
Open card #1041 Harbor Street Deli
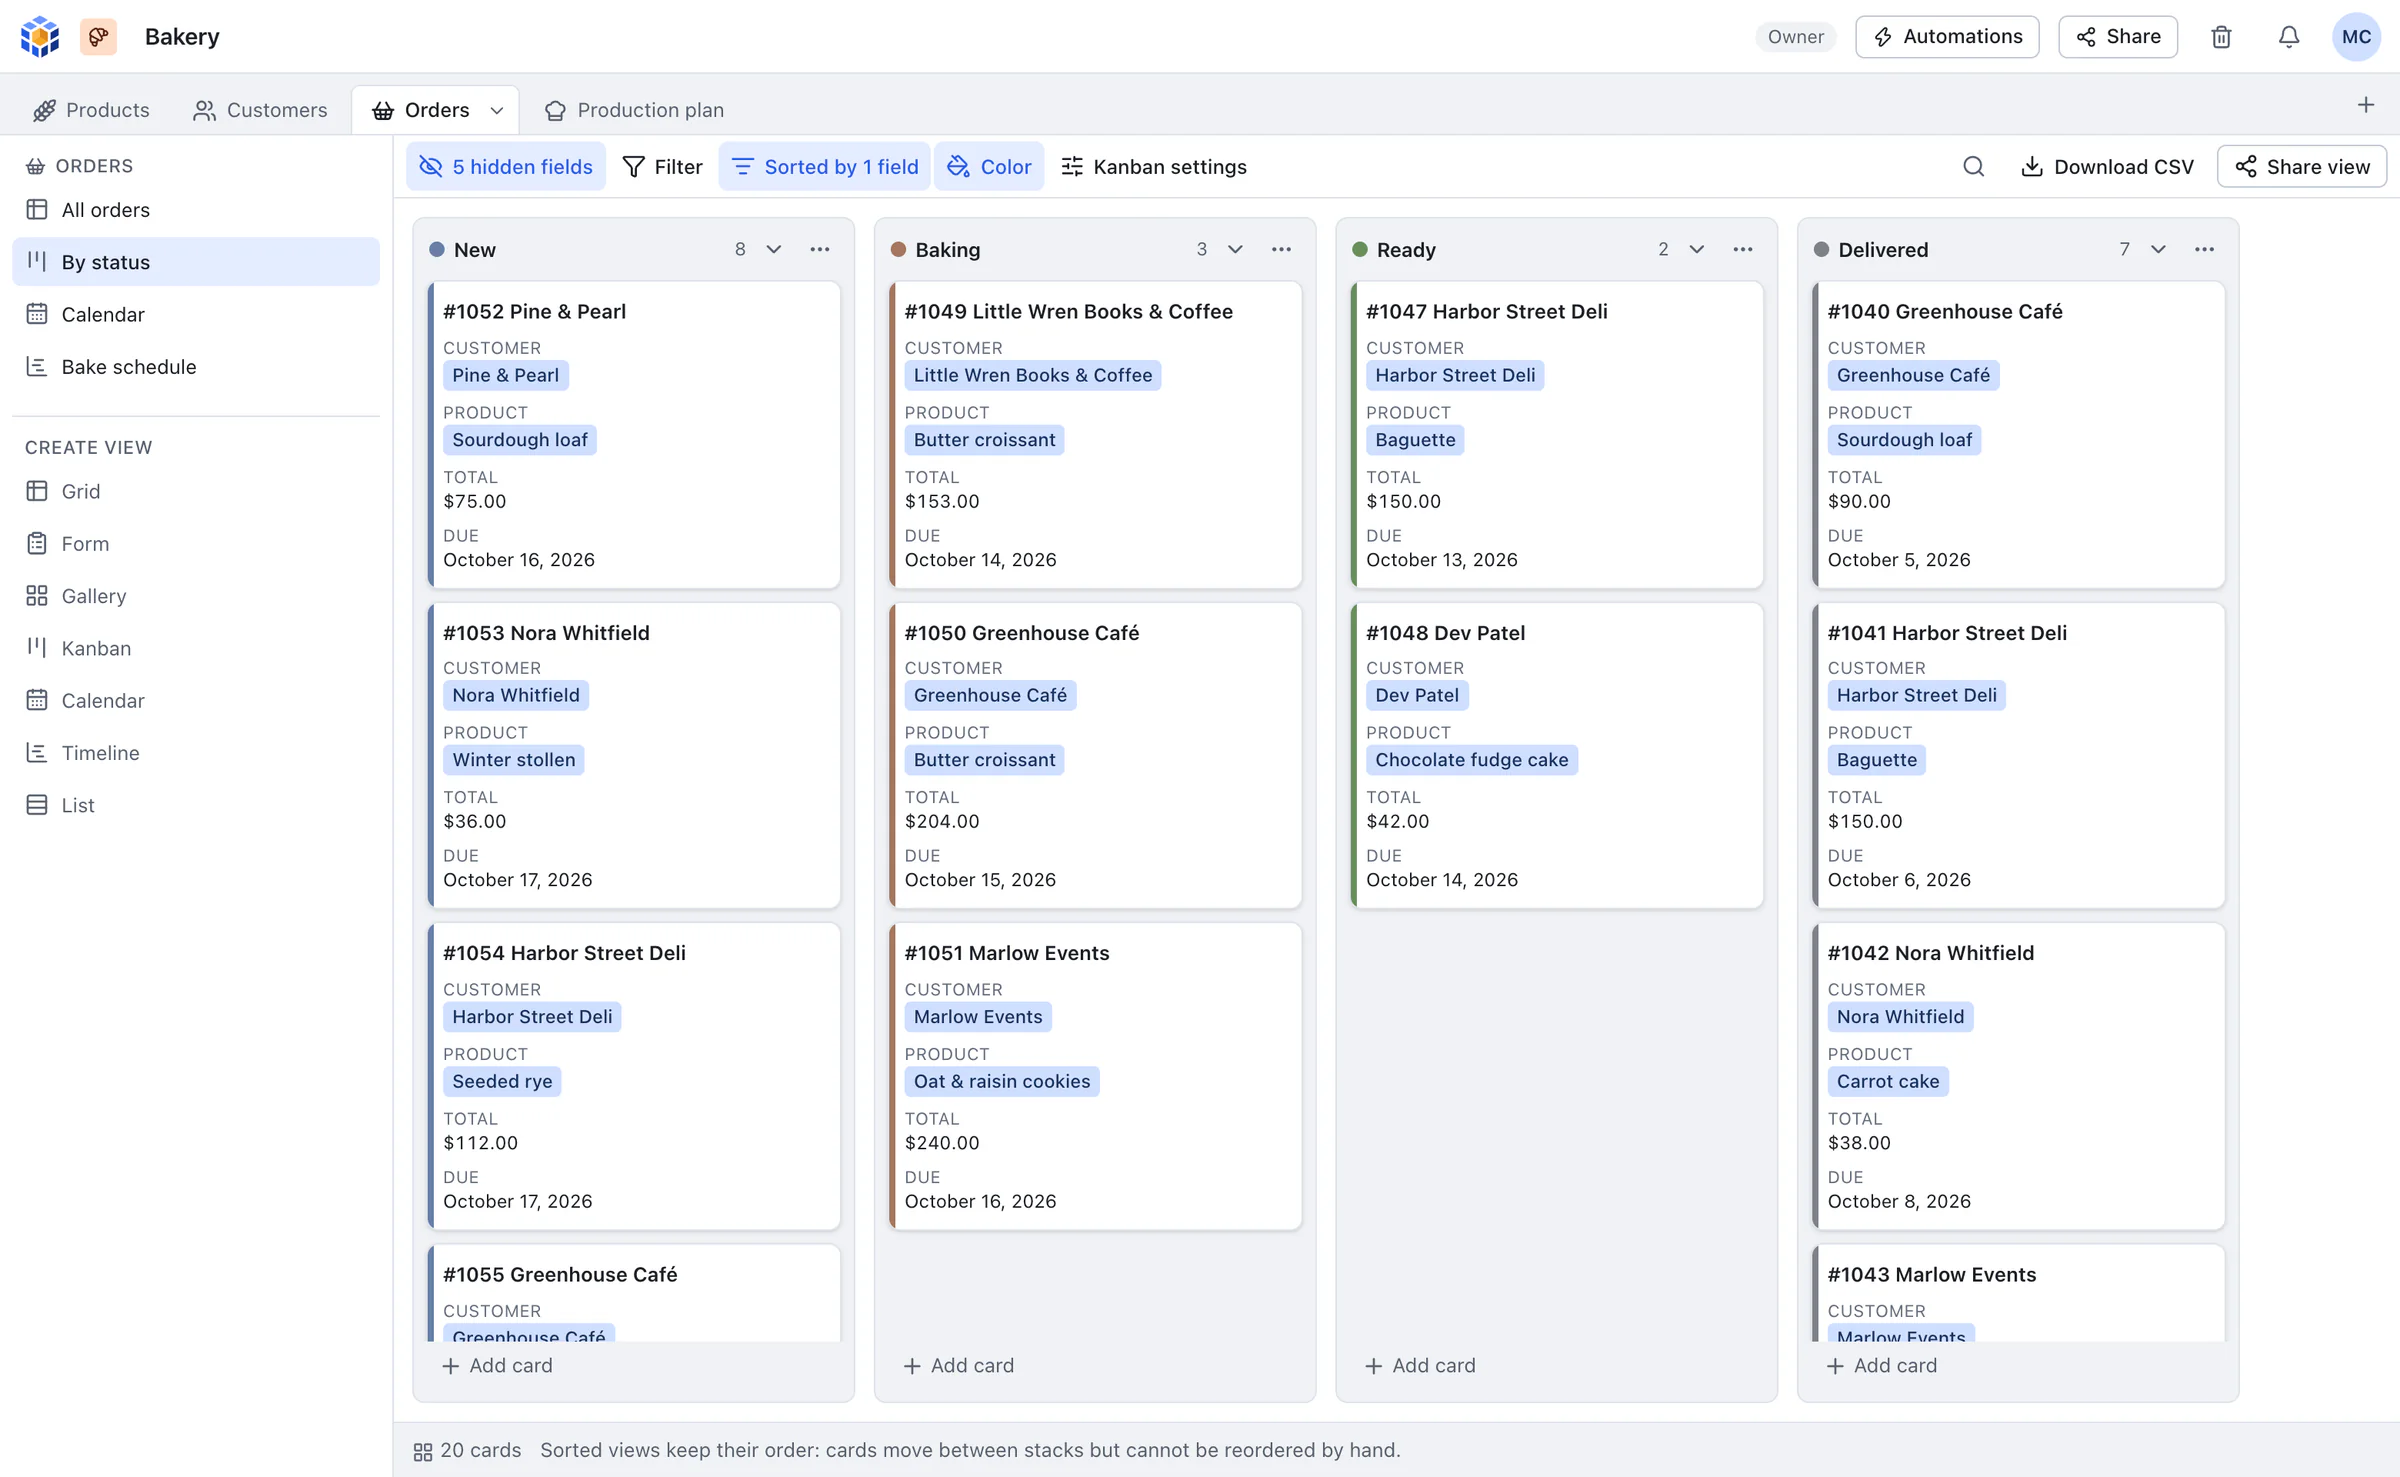click(x=2018, y=755)
